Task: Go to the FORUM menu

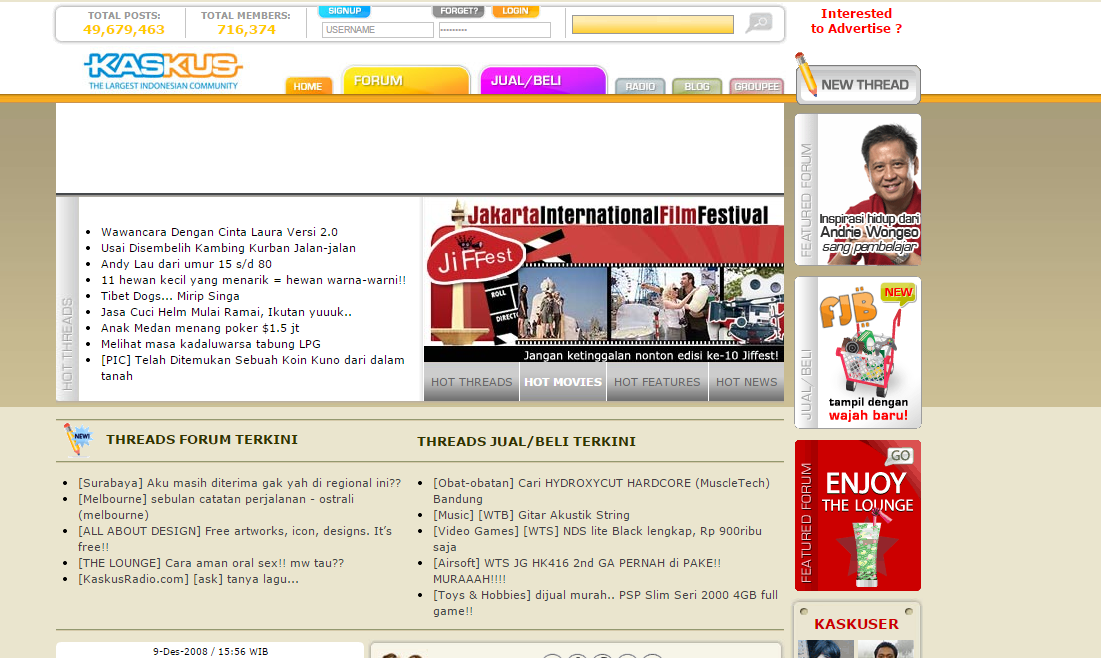Action: [406, 80]
